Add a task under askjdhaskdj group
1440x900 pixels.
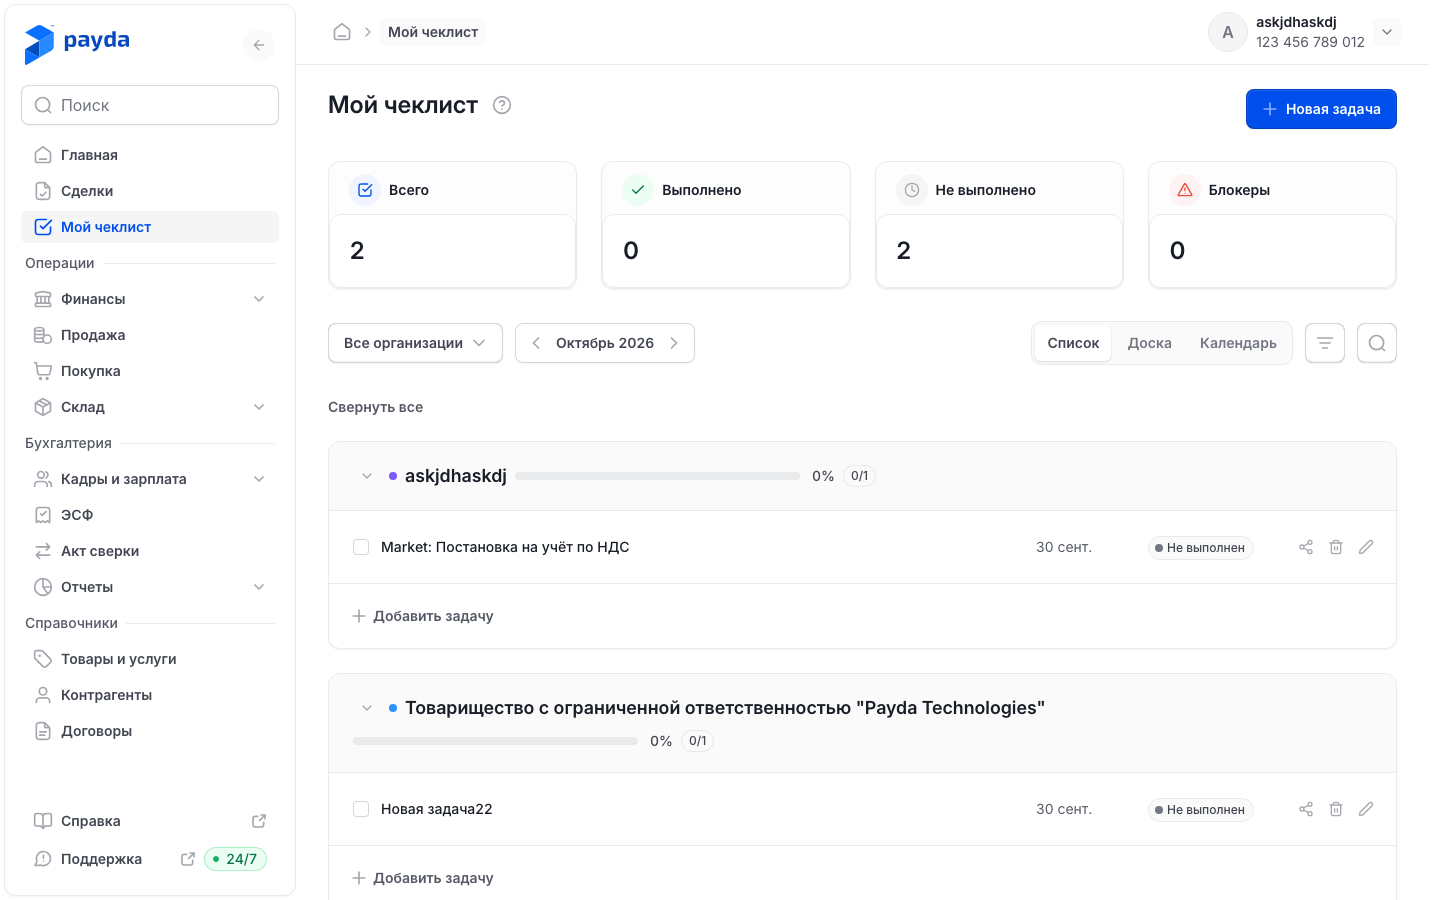[423, 616]
